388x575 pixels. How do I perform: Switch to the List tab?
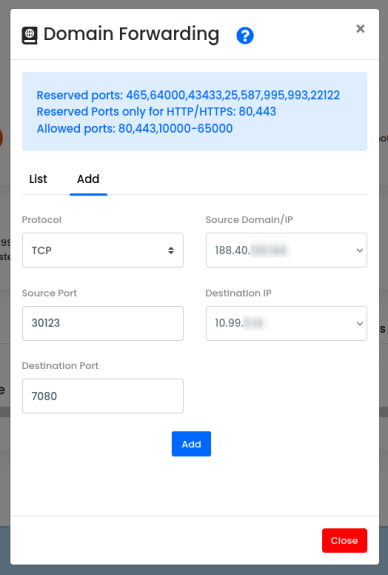click(38, 179)
